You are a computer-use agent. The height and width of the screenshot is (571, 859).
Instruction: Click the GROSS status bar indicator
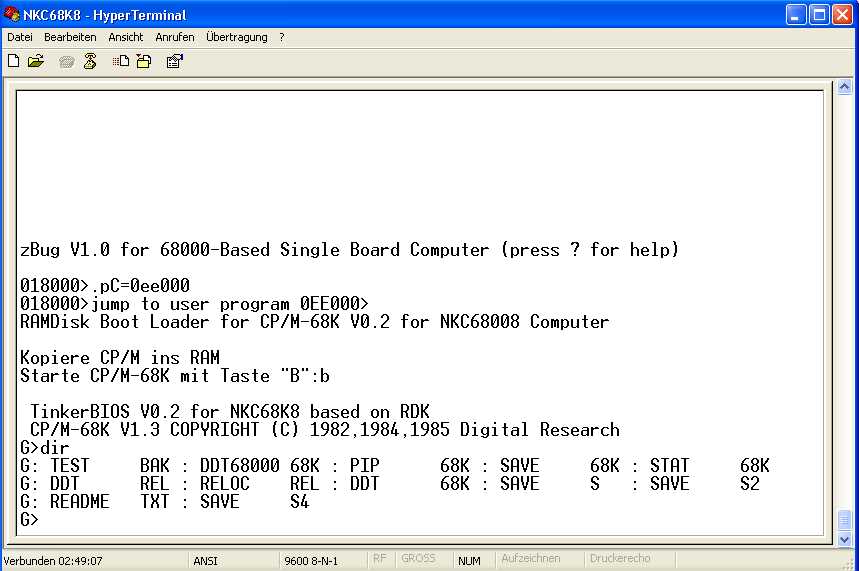418,558
